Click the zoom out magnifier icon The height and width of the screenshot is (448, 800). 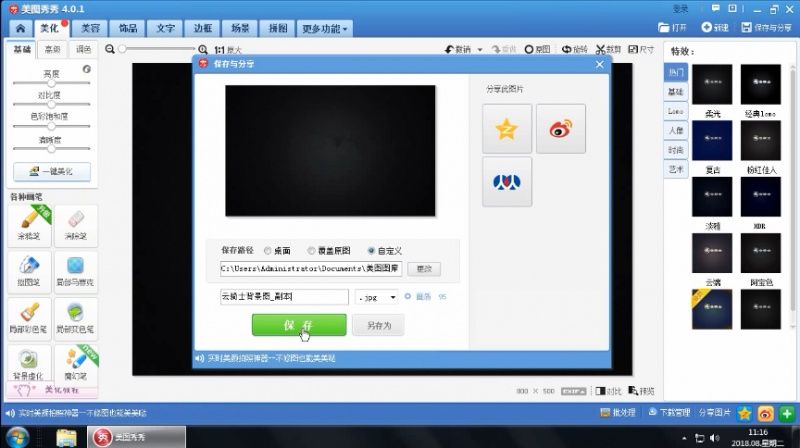[x=110, y=49]
